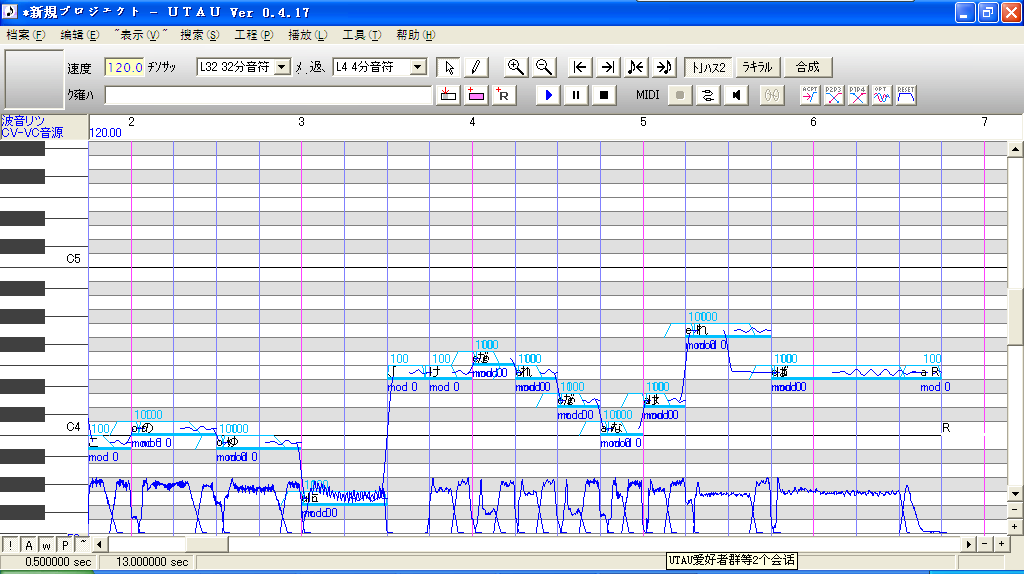The image size is (1024, 574).
Task: Toggle the 'w' view button
Action: 47,545
